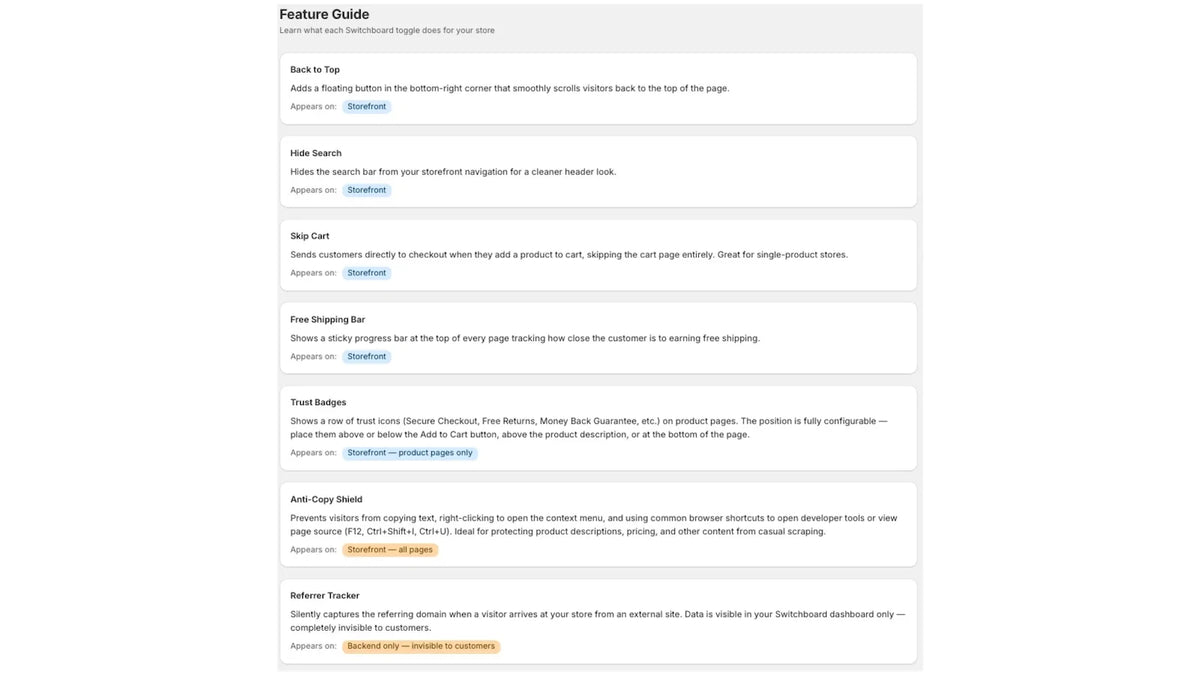Click the Storefront badge under Hide Search
Image resolution: width=1200 pixels, height=675 pixels.
pos(367,190)
